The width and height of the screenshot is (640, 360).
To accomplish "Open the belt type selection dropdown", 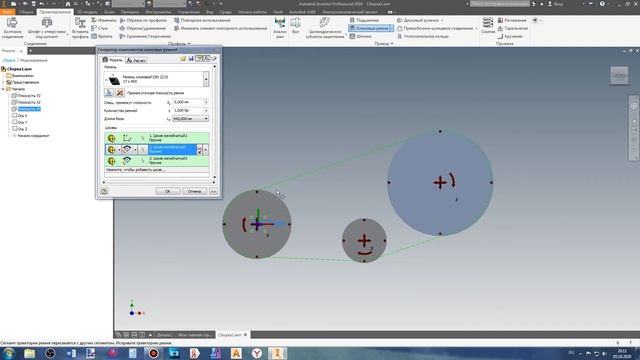I will 206,79.
